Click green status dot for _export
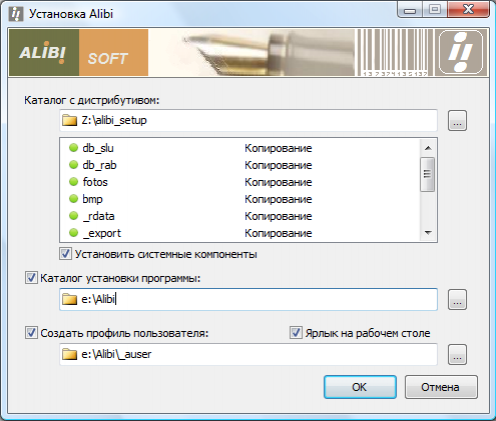 click(73, 233)
